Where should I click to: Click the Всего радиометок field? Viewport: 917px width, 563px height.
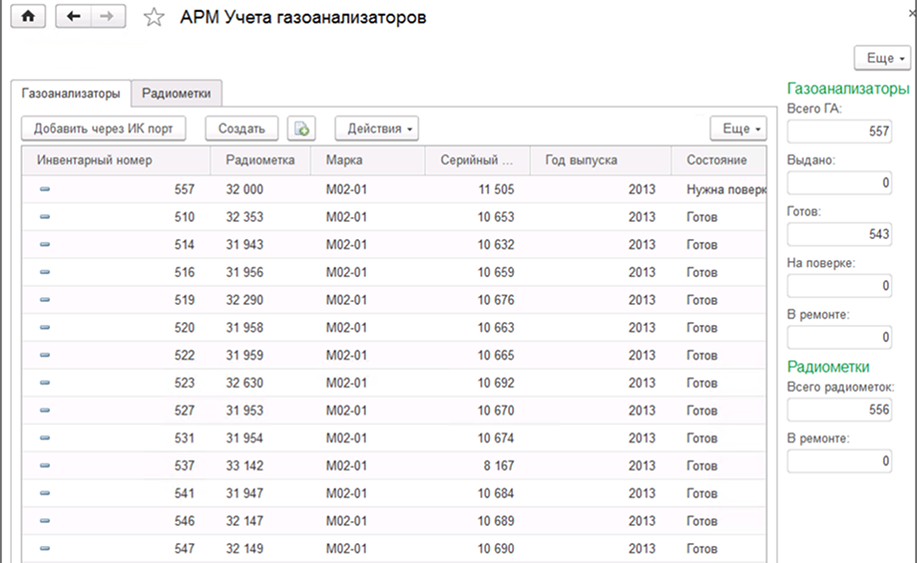click(x=838, y=409)
